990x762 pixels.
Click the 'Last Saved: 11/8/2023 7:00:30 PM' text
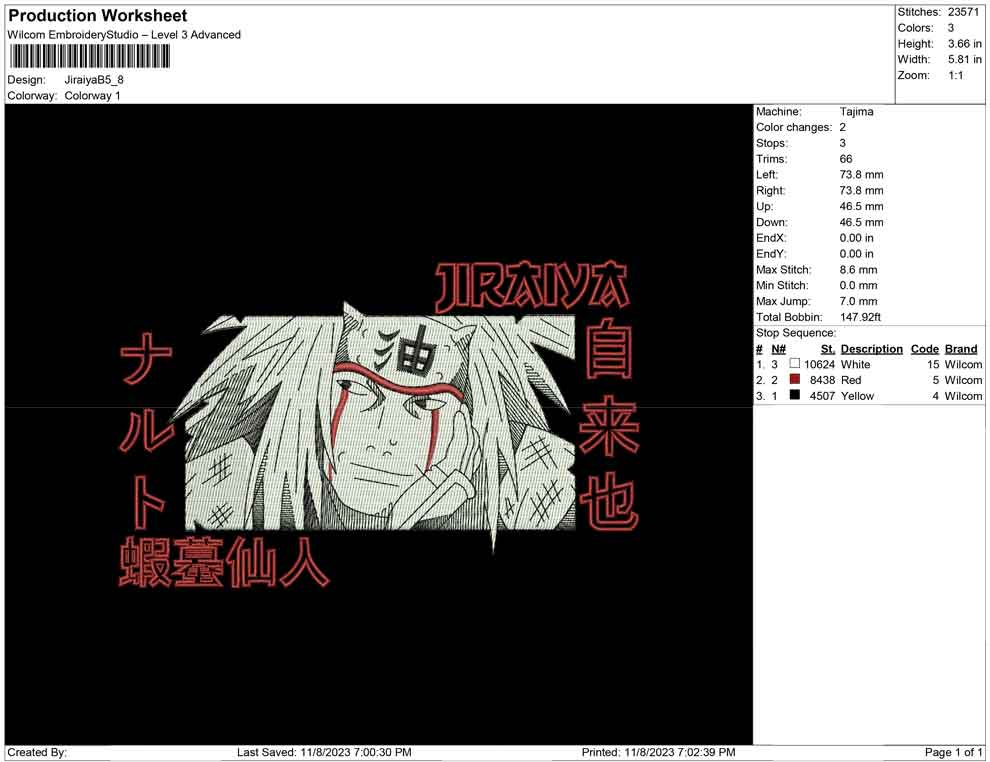tap(324, 752)
